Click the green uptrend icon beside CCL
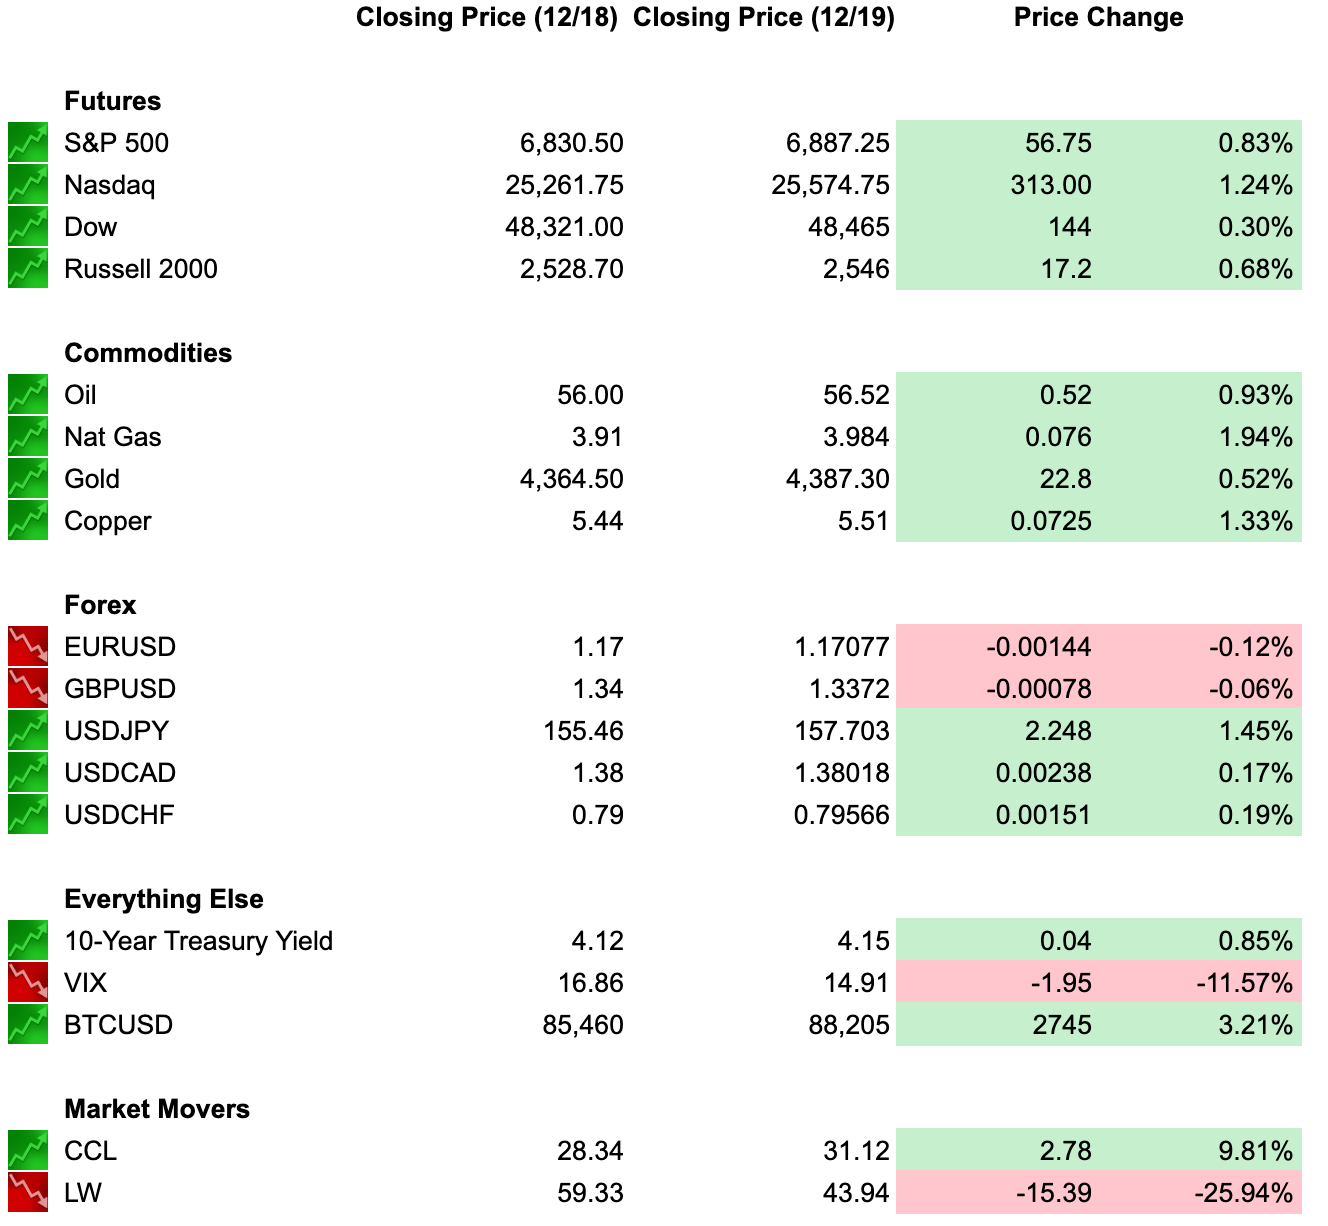Viewport: 1328px width, 1226px height. (28, 1151)
